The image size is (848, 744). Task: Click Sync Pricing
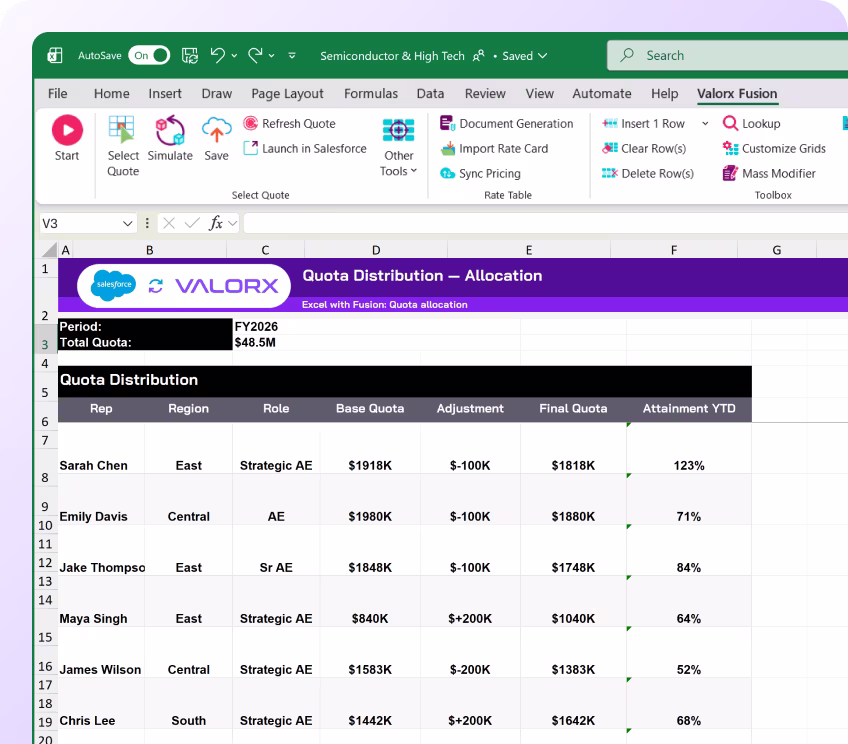tap(480, 173)
